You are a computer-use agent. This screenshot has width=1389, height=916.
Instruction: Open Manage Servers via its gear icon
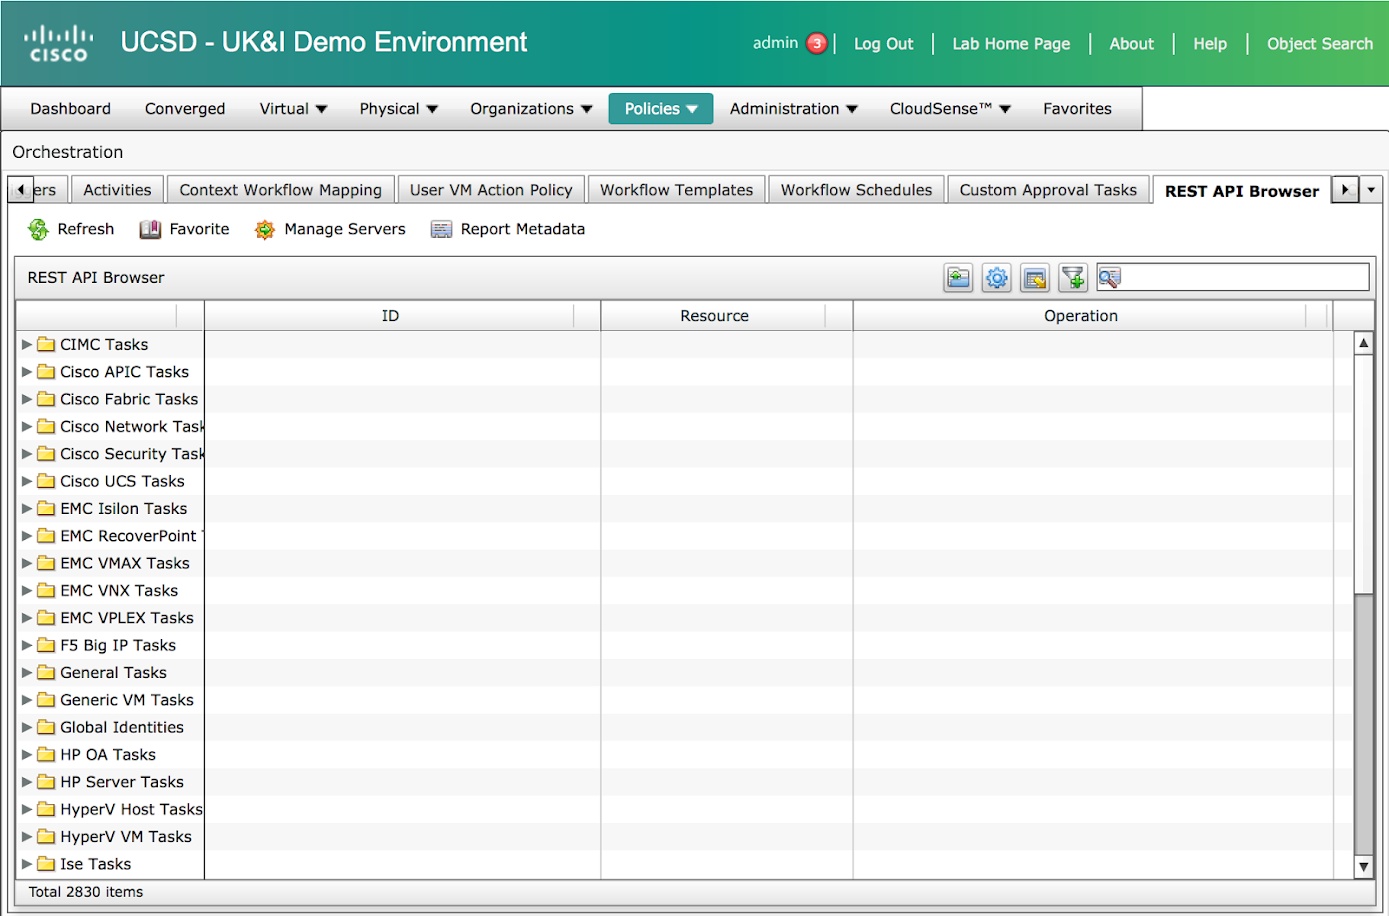pyautogui.click(x=264, y=230)
